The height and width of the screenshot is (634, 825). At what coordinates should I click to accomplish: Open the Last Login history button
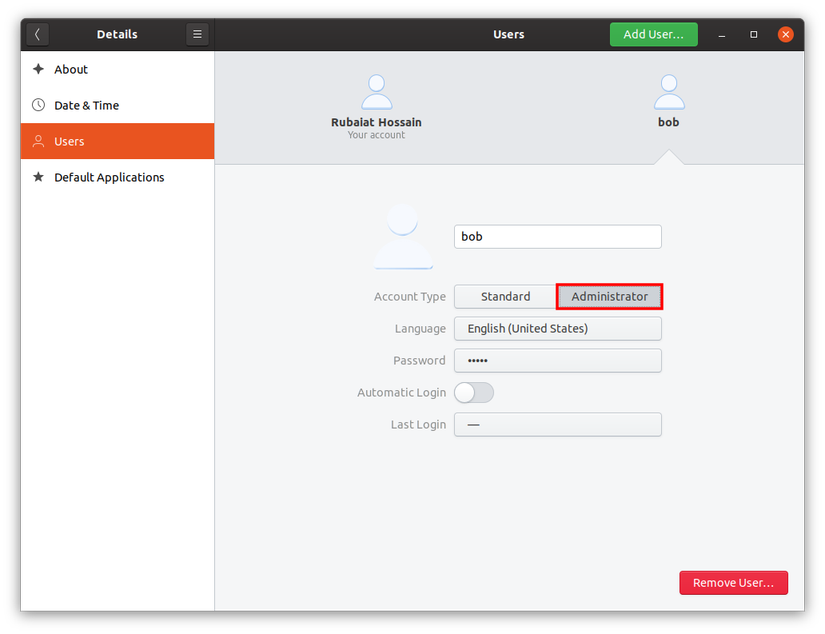558,425
